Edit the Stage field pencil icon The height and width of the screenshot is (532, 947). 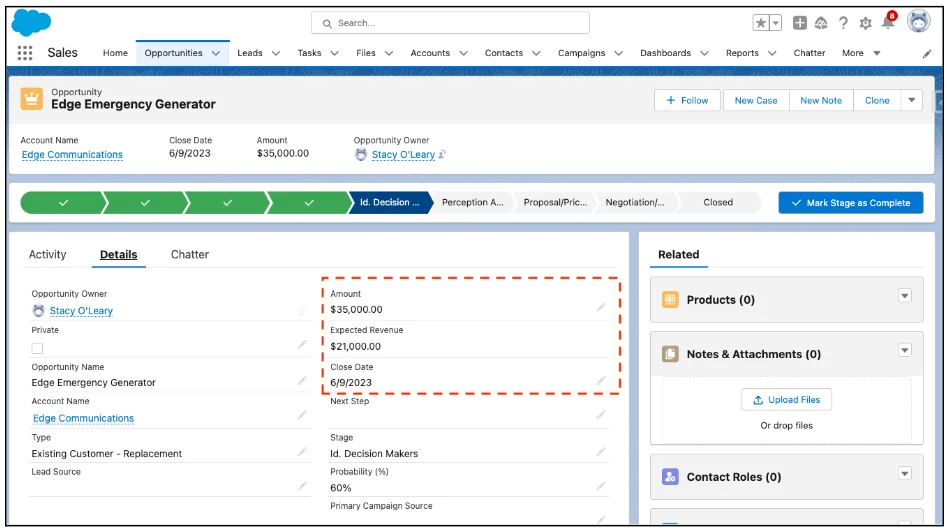pos(601,452)
